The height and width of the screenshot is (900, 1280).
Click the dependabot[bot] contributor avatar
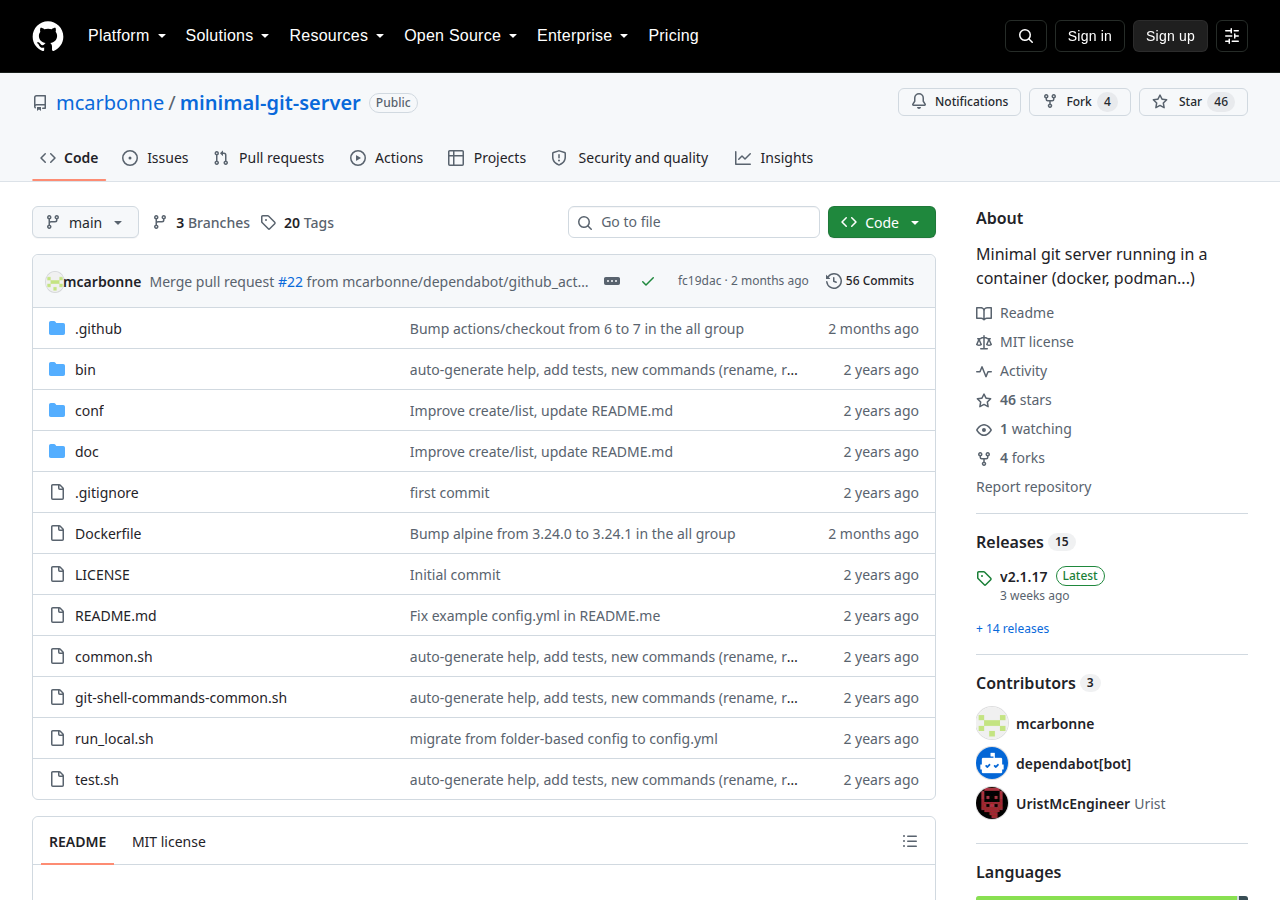(x=992, y=763)
